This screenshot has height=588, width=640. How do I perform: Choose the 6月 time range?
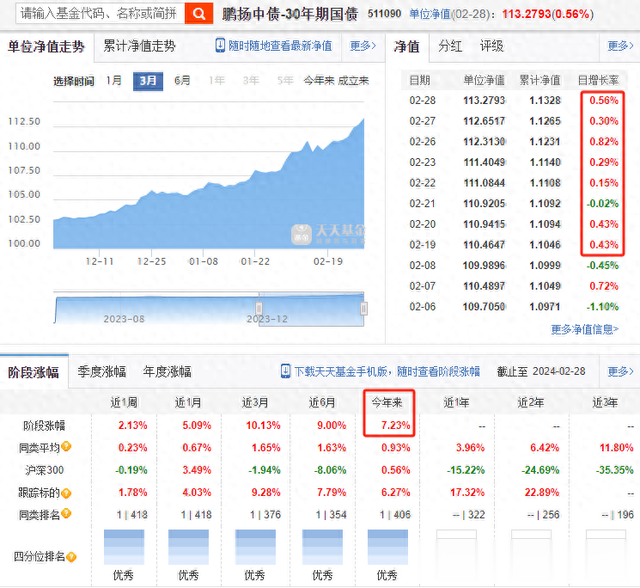pos(182,81)
